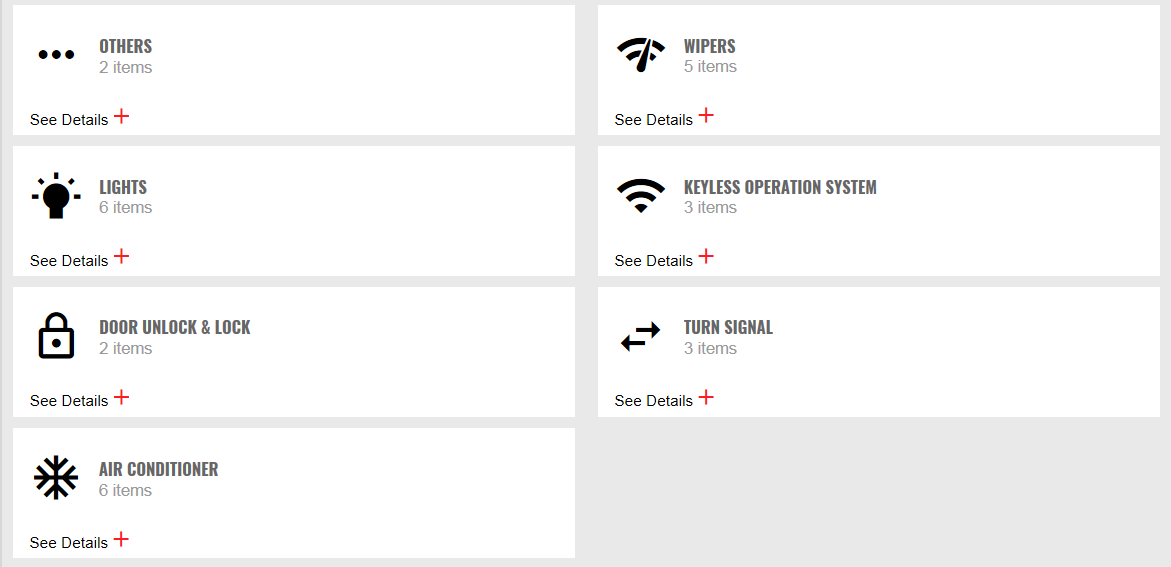Image resolution: width=1171 pixels, height=567 pixels.
Task: Click the Wipers gauge icon
Action: coord(641,55)
